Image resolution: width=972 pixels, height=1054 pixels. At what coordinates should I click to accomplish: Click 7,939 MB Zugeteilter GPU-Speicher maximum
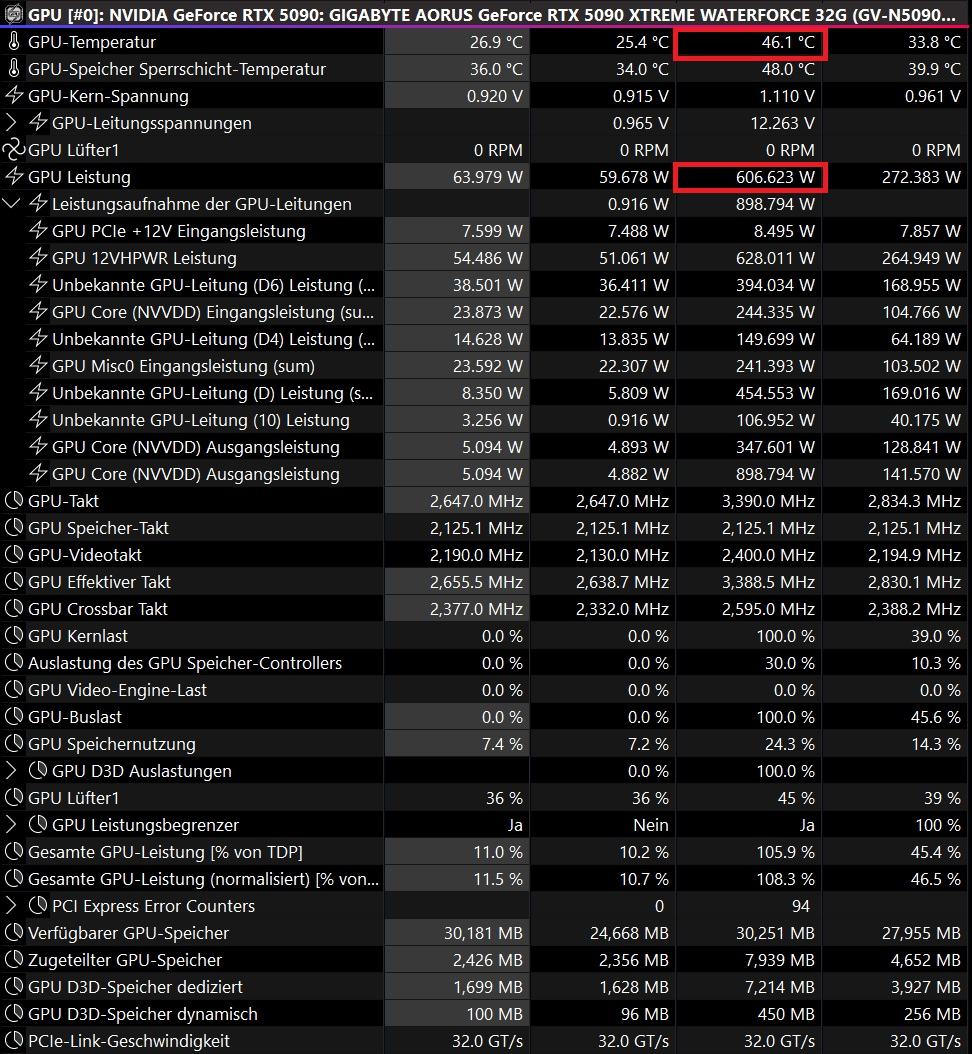pyautogui.click(x=780, y=960)
